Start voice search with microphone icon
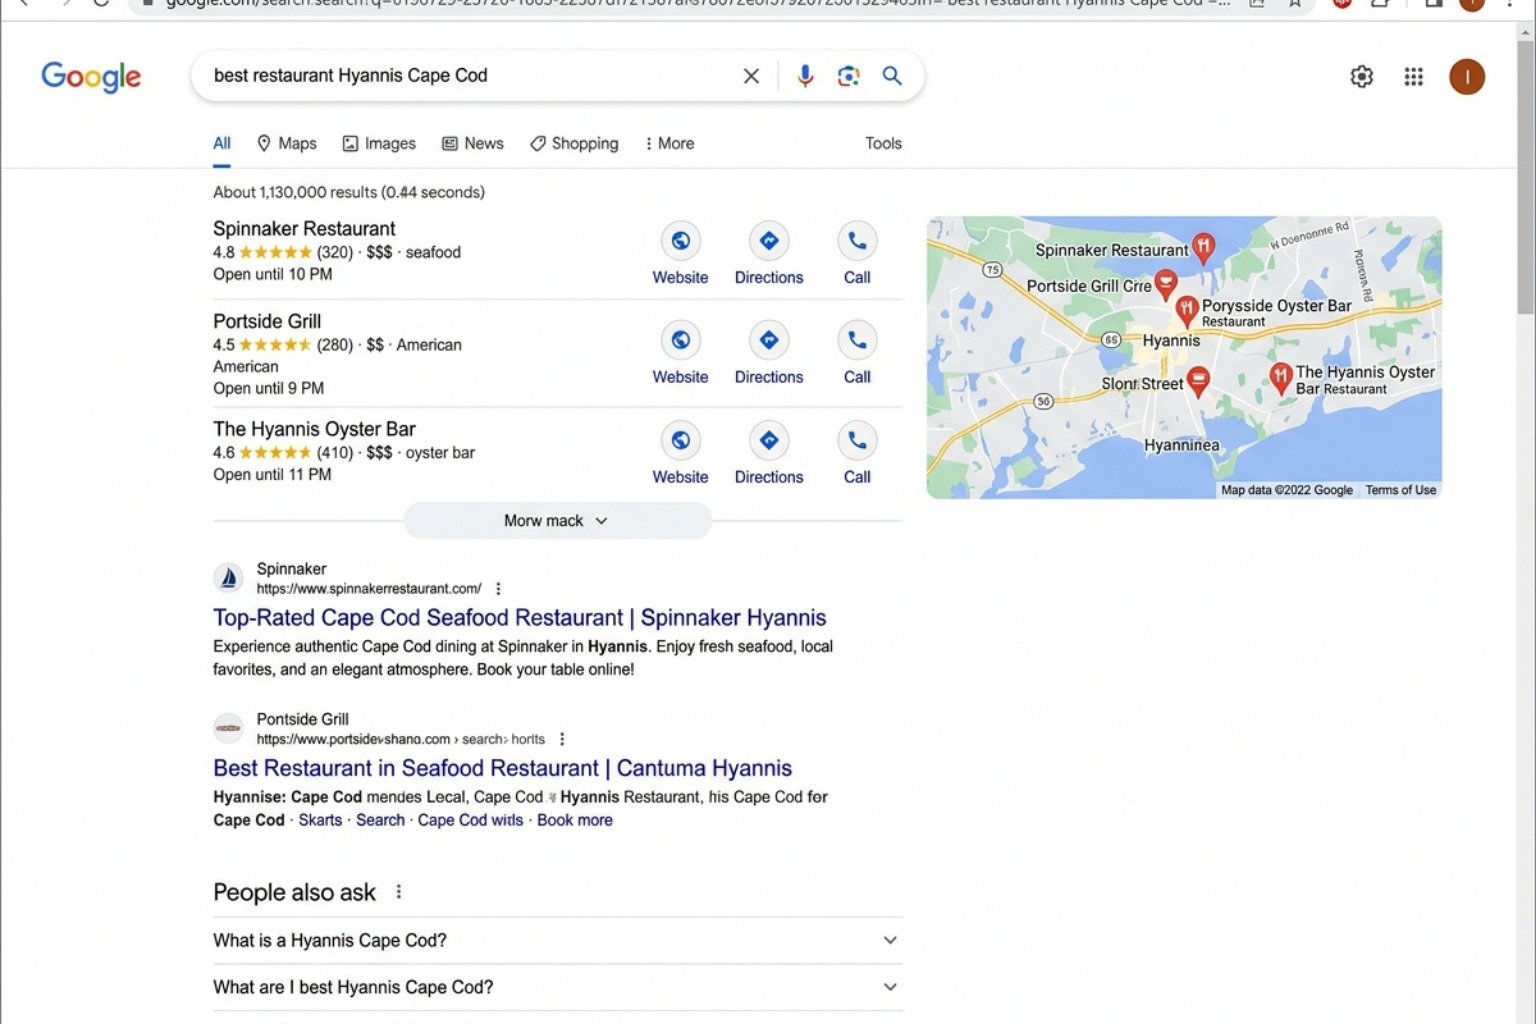The height and width of the screenshot is (1024, 1536). 805,76
